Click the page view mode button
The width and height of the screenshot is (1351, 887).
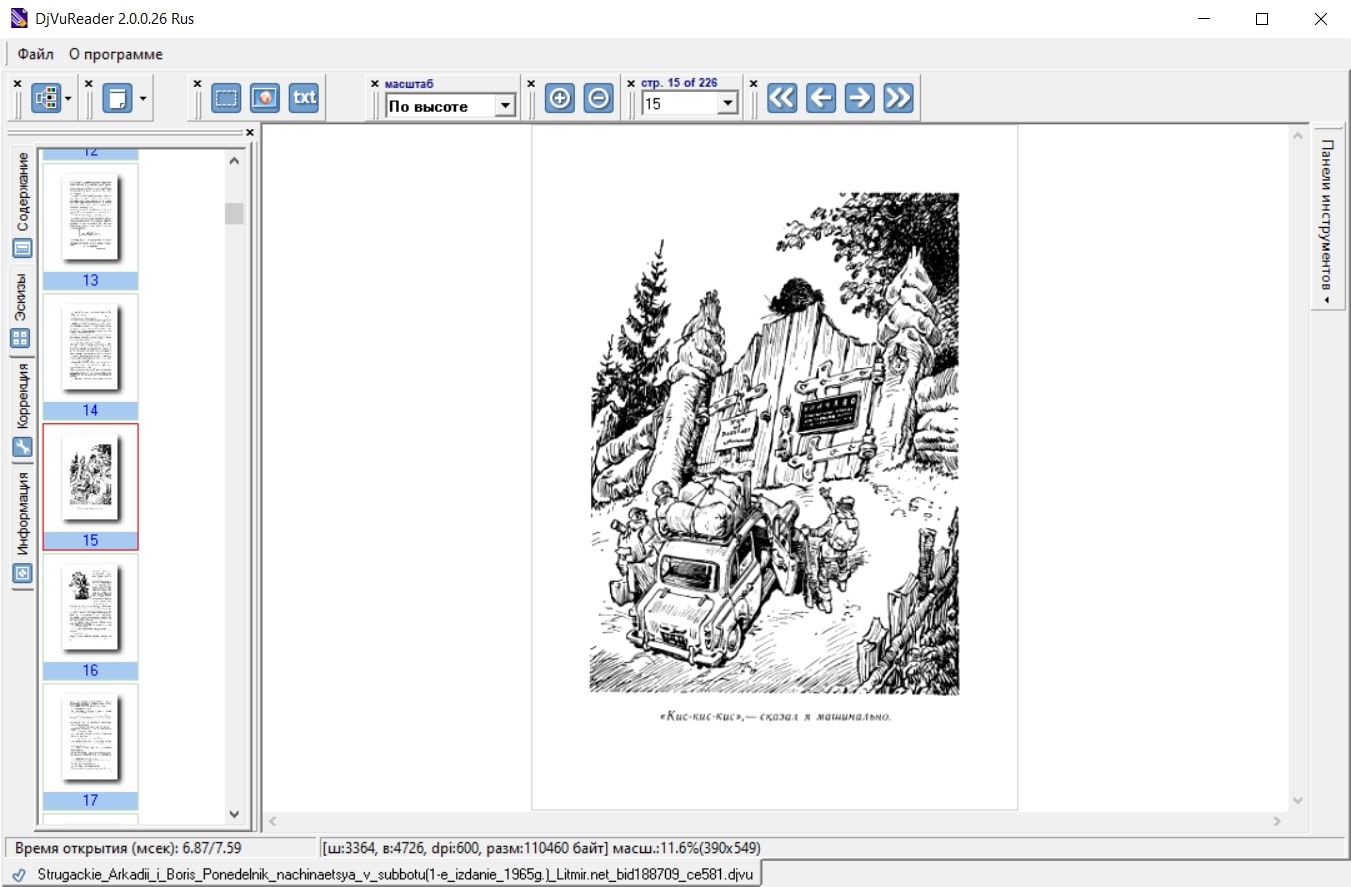point(118,98)
